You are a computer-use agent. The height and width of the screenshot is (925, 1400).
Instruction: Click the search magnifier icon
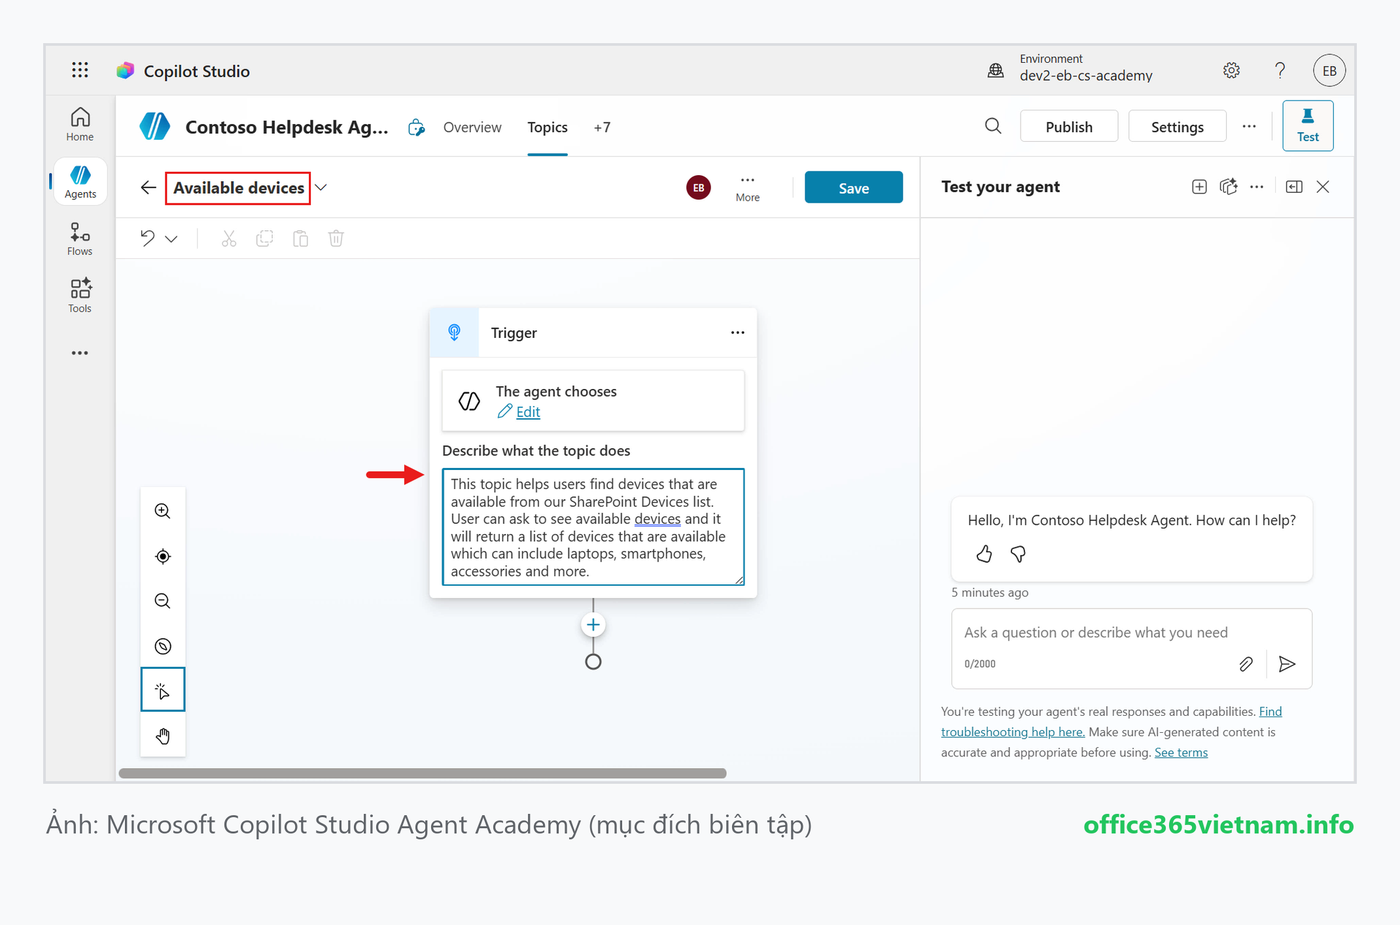pos(993,126)
